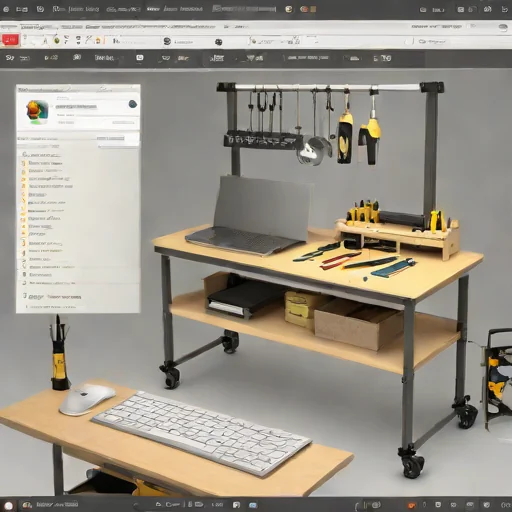Viewport: 512px width, 512px height.
Task: Open the yellow round icon in the top dark bar
Action: pyautogui.click(x=289, y=9)
